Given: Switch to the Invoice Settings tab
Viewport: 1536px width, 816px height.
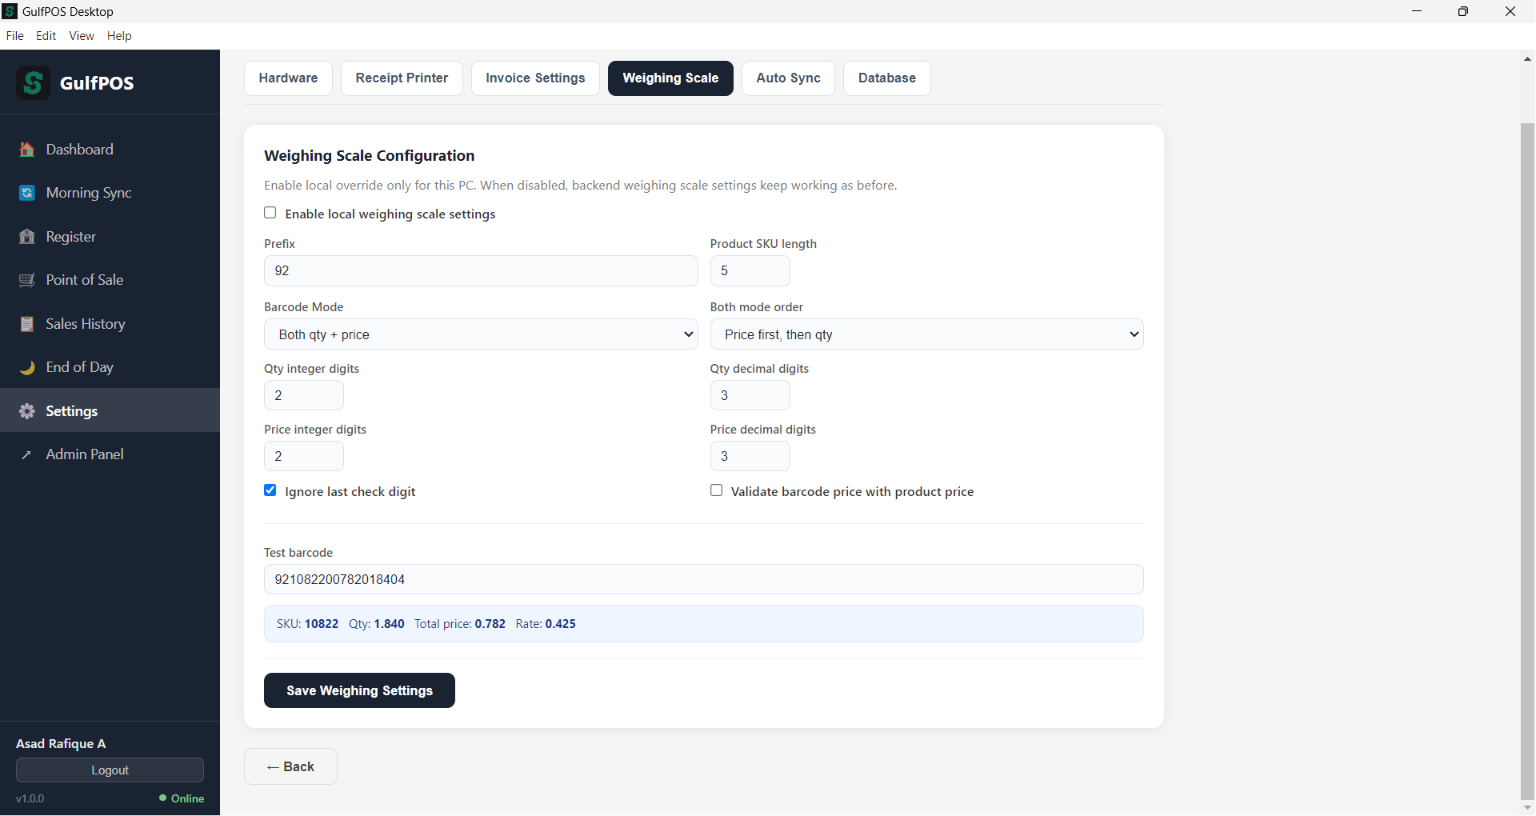Looking at the screenshot, I should [535, 78].
